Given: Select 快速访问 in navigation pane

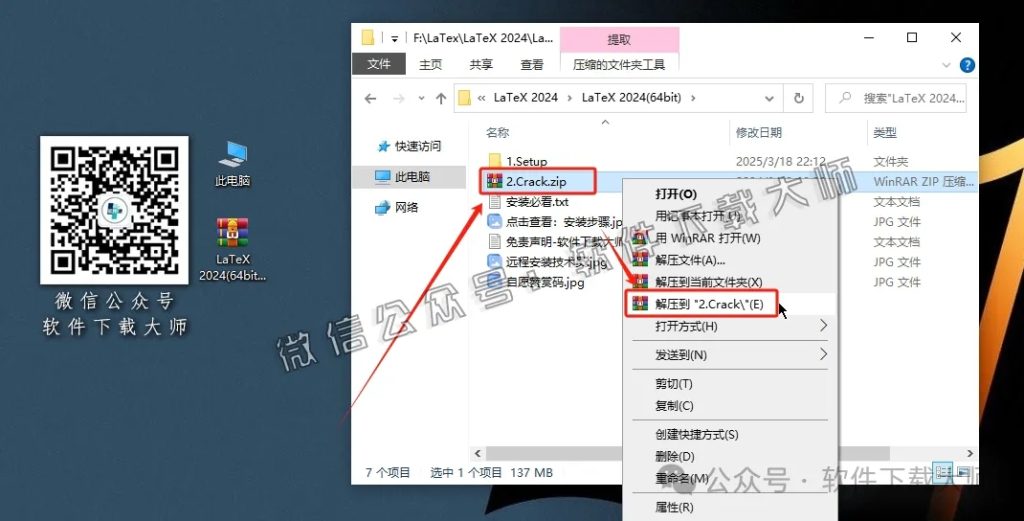Looking at the screenshot, I should (410, 146).
